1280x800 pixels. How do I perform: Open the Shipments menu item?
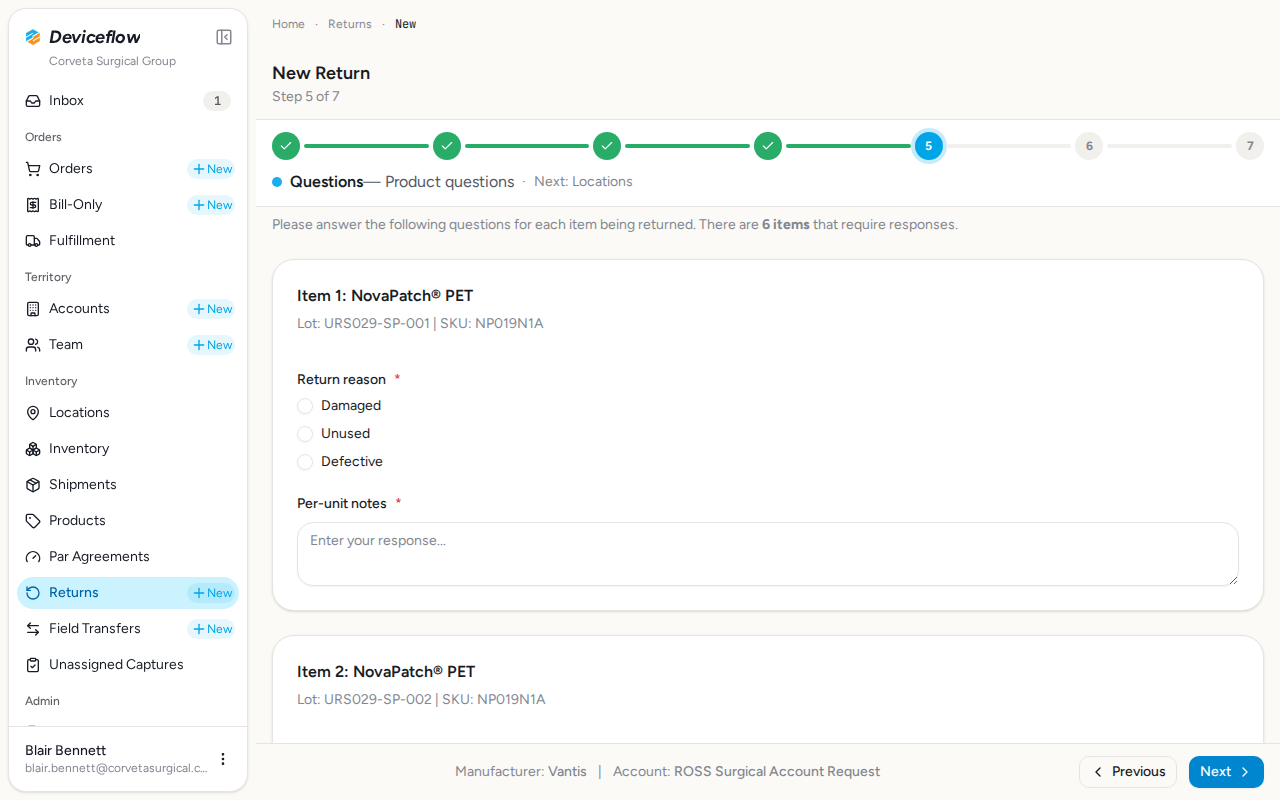pyautogui.click(x=128, y=485)
